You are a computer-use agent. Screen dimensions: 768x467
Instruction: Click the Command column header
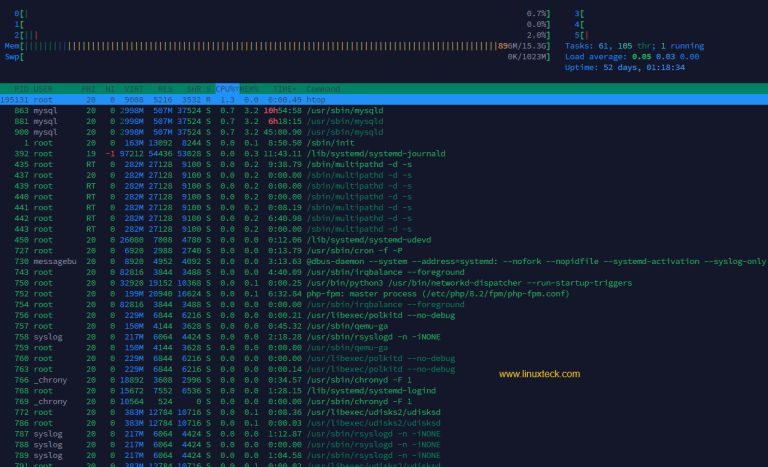[x=323, y=89]
